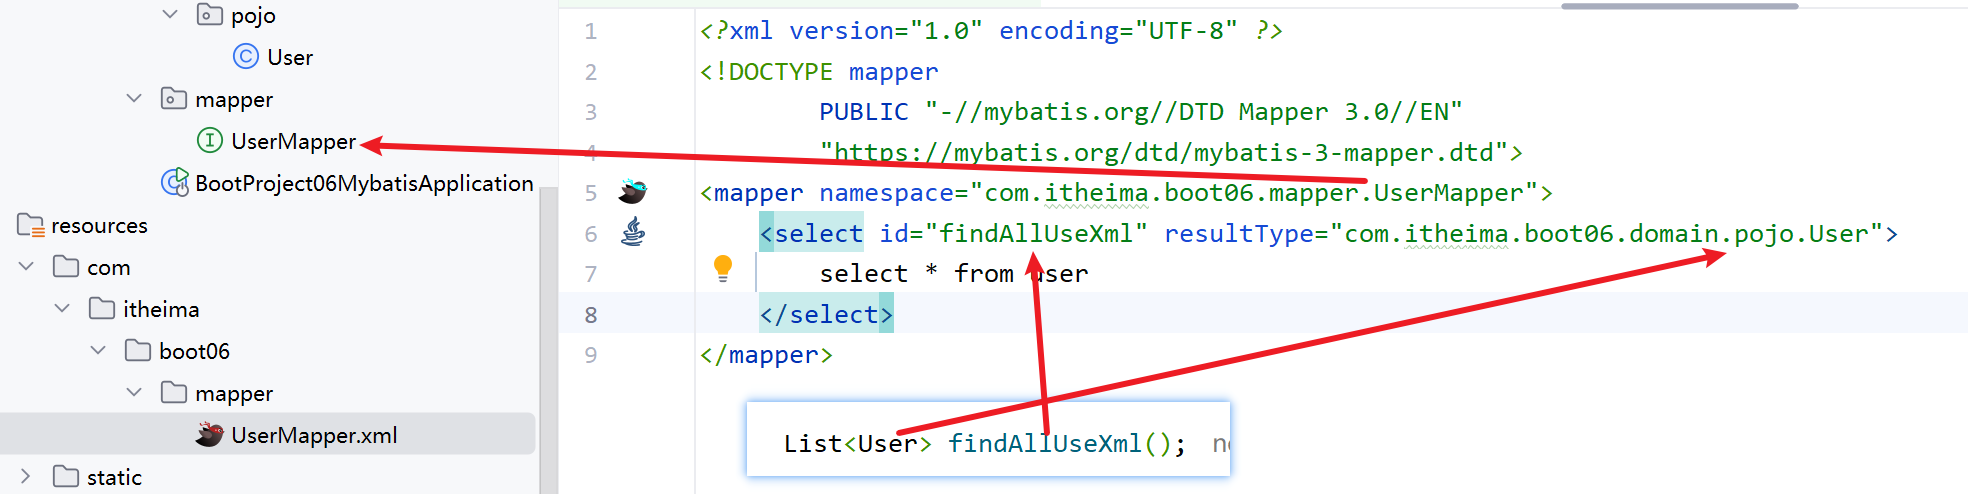Click the mybatis-3-mapper.dtd URL

coord(1164,153)
